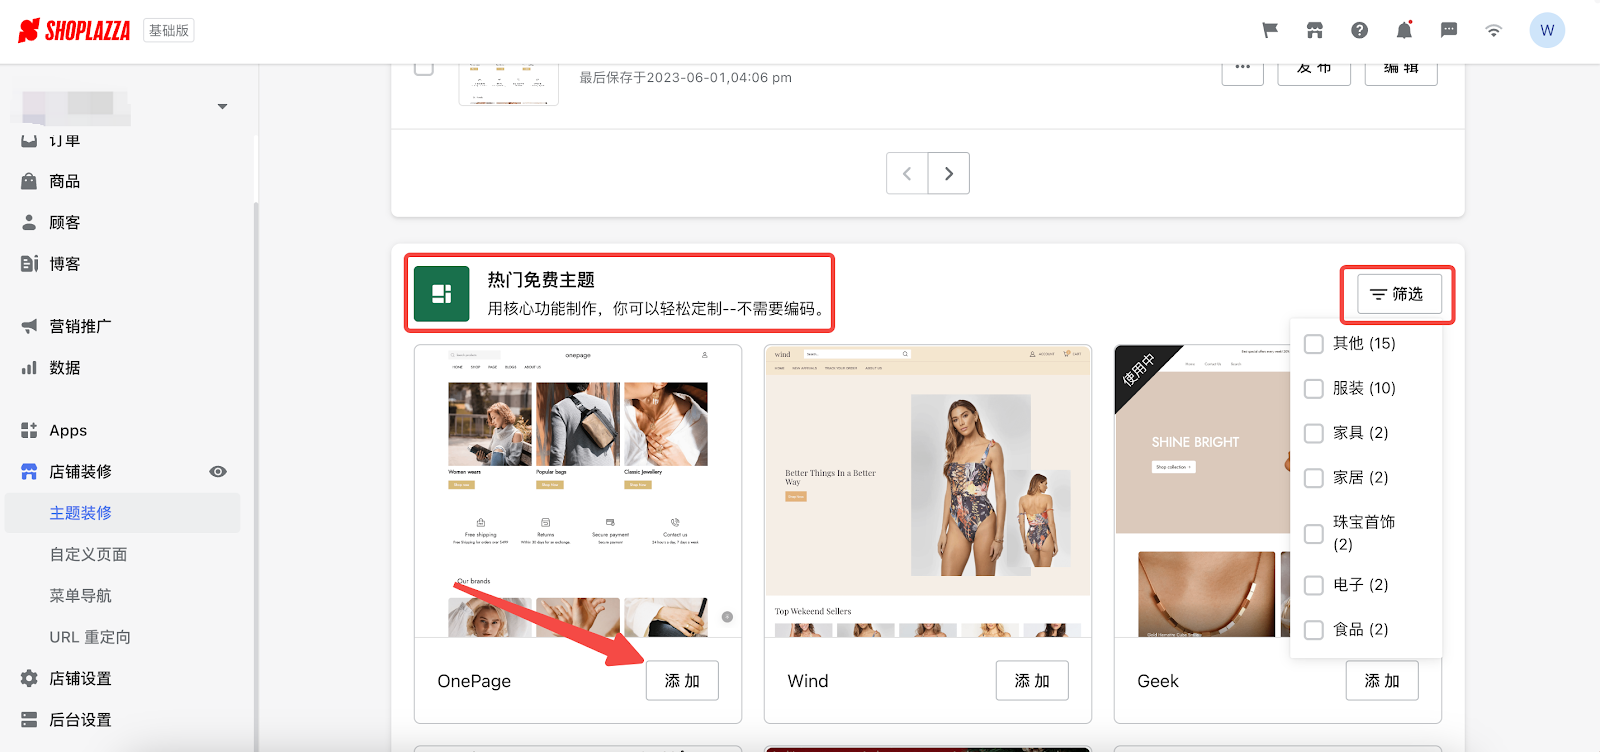
Task: Check the 其他 (15) filter
Action: tap(1314, 344)
